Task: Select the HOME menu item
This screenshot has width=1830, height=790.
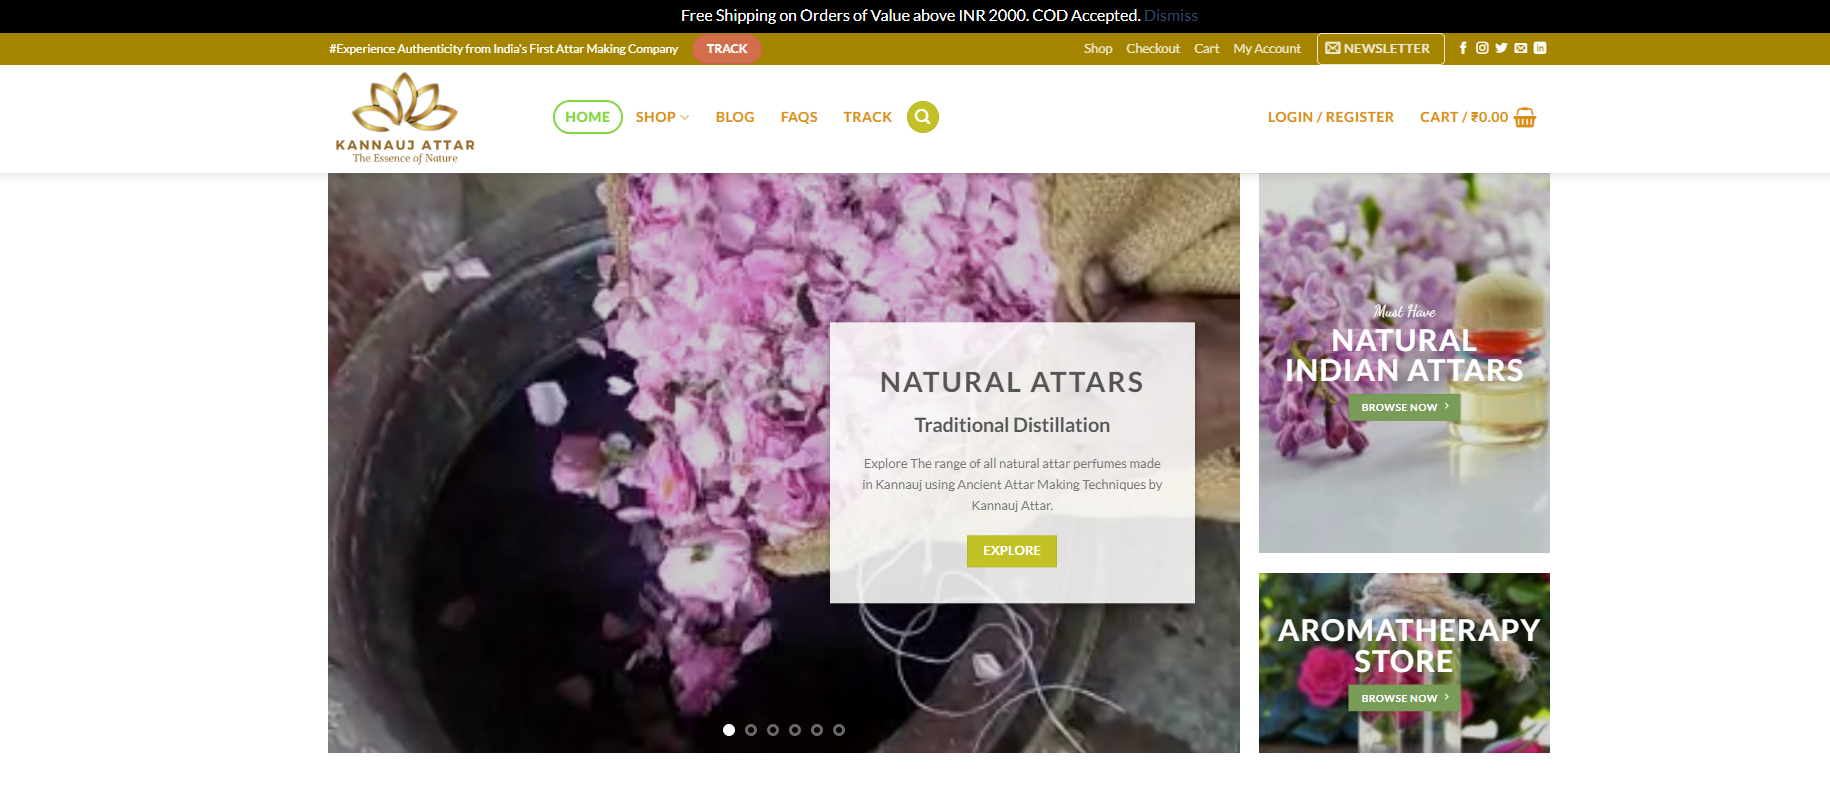Action: 588,117
